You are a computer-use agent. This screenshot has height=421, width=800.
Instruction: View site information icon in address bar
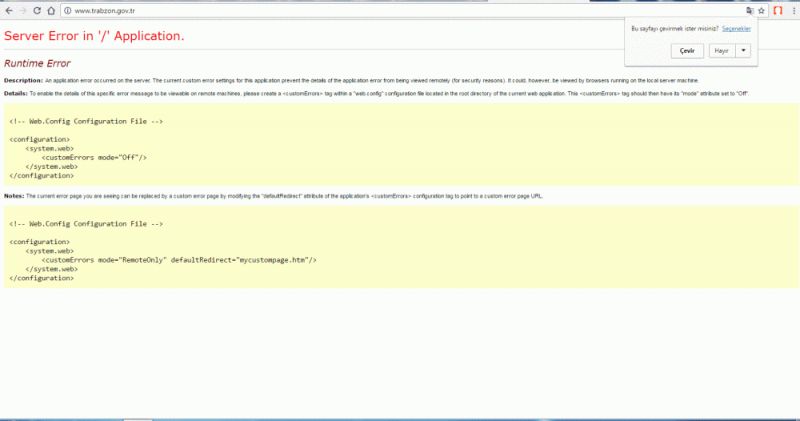click(x=67, y=10)
